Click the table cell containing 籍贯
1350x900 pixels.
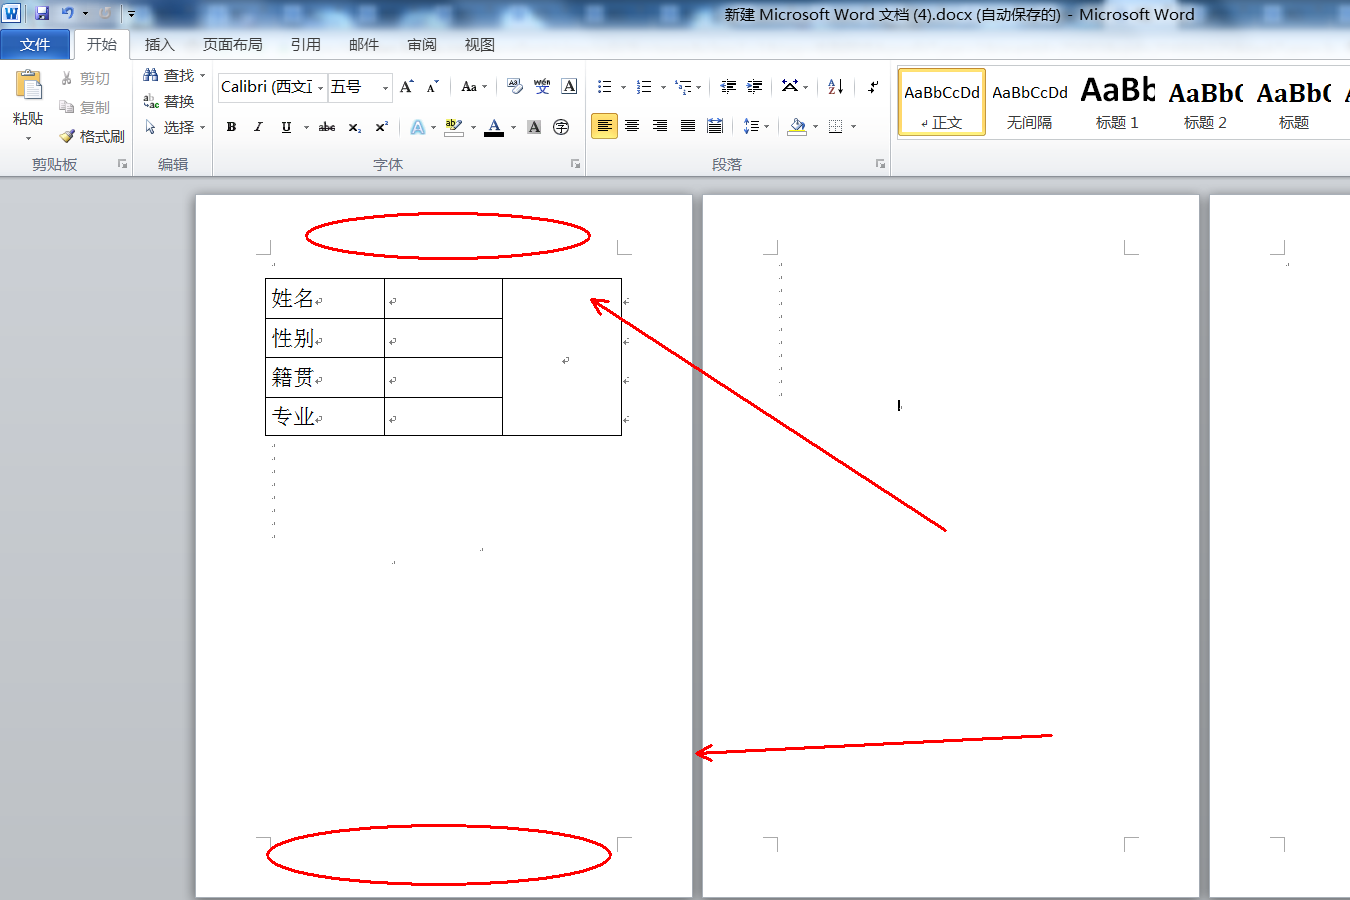coord(325,378)
